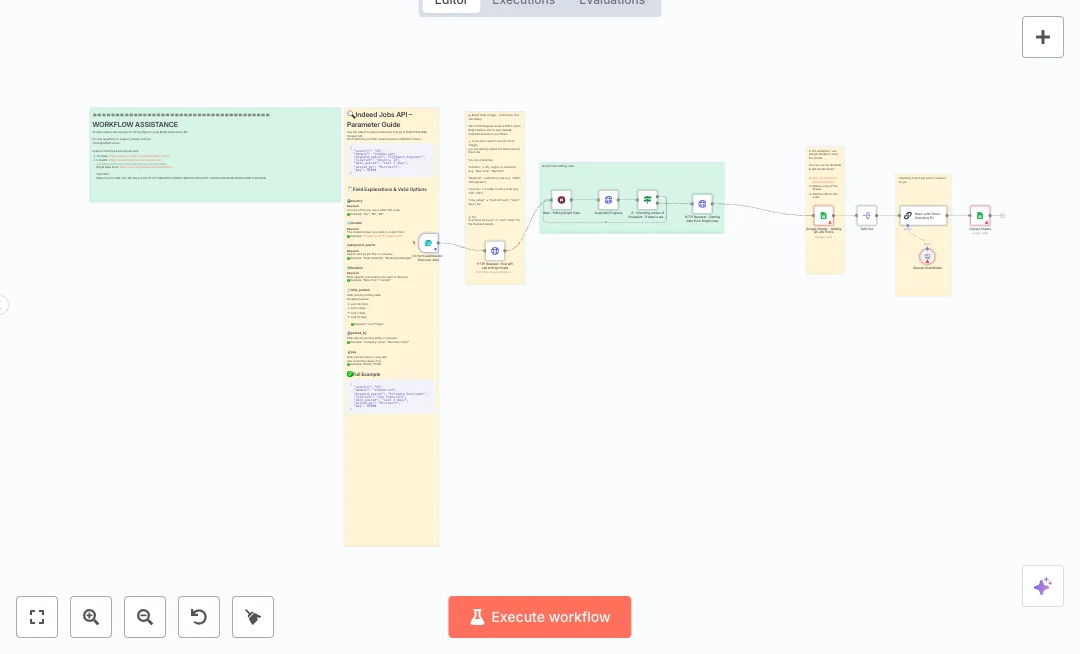
Task: Zoom in on the workflow canvas
Action: (x=91, y=617)
